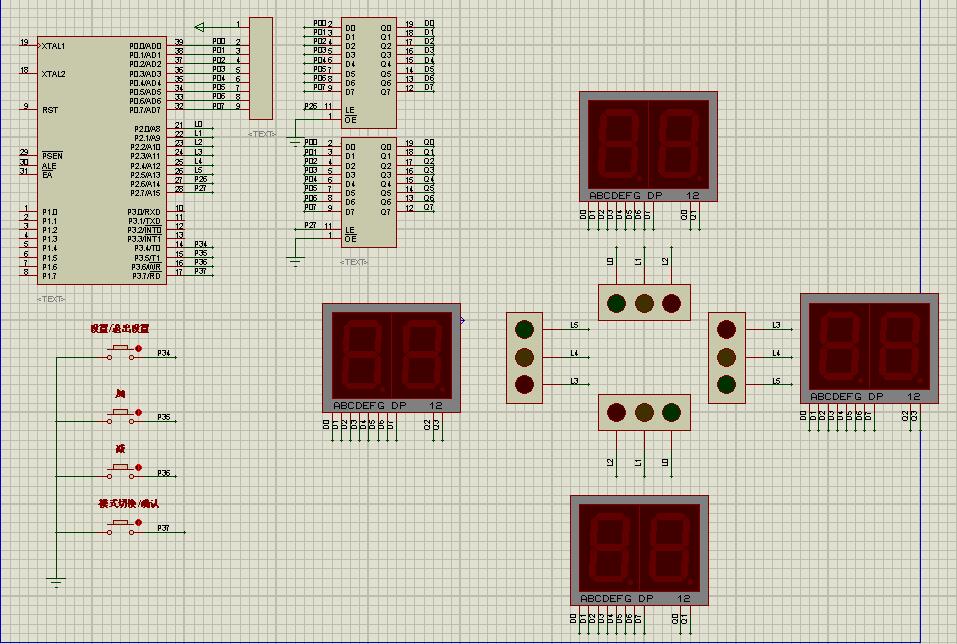Click the yellow LED of the bottom traffic light
Viewport: 957px width, 644px height.
click(644, 412)
